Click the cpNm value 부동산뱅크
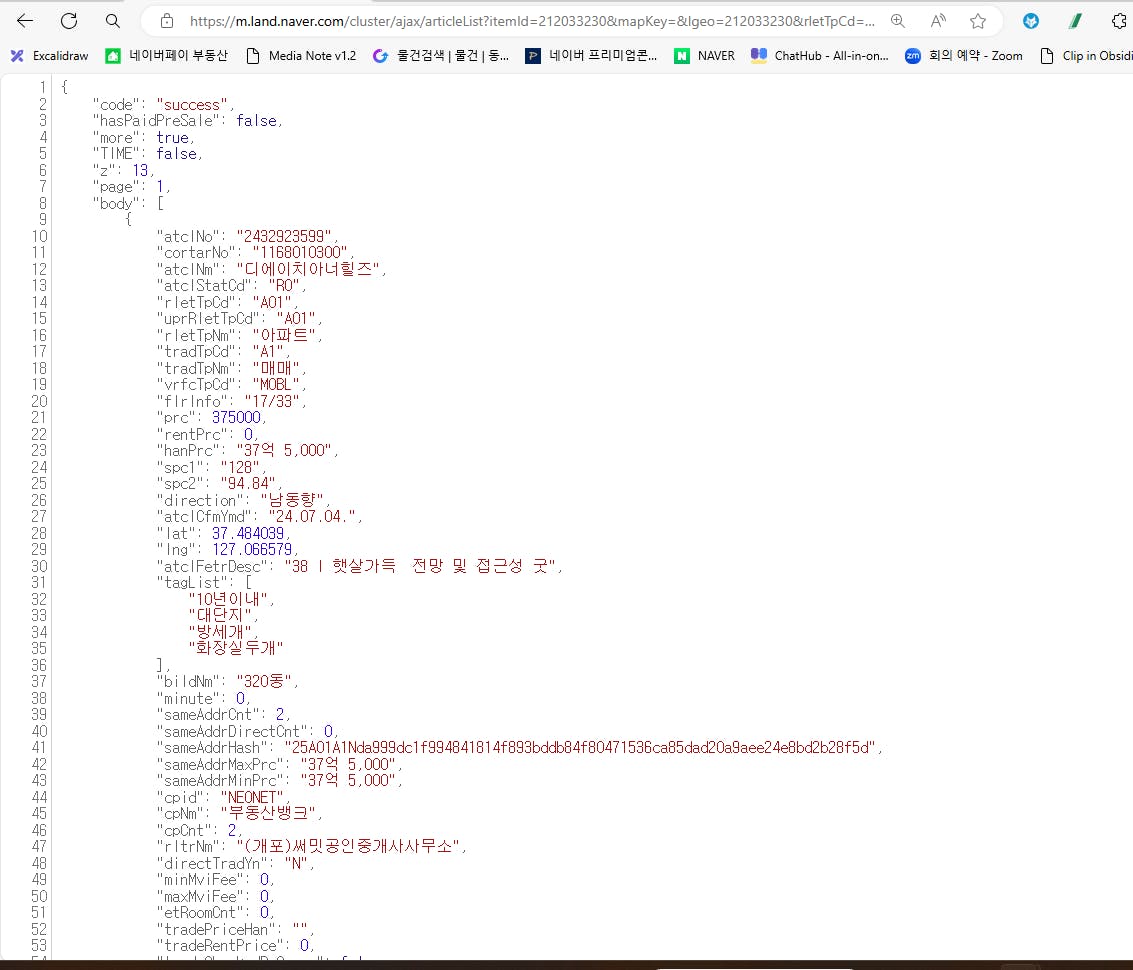This screenshot has width=1133, height=970. pyautogui.click(x=268, y=813)
